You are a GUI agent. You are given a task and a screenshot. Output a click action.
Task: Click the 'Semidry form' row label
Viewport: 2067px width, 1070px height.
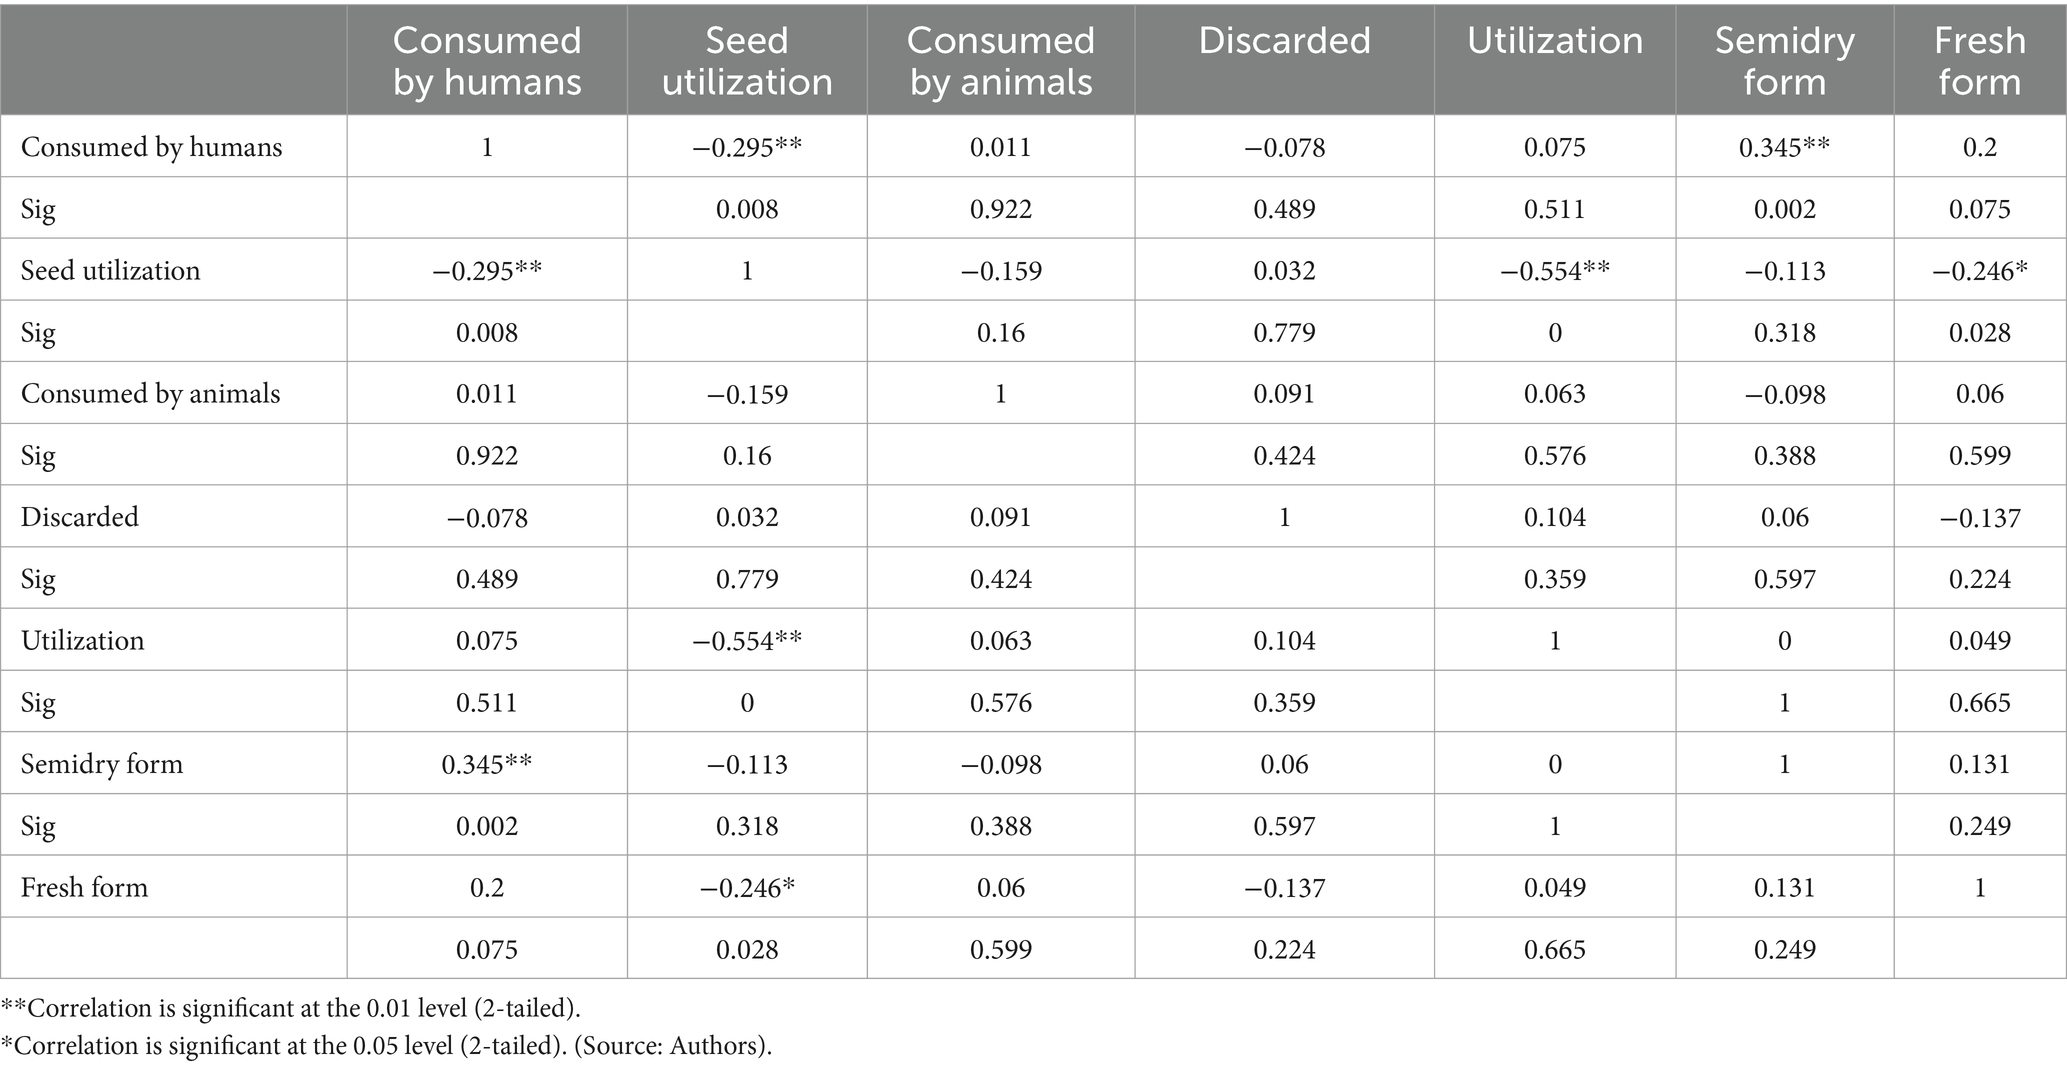(x=102, y=765)
